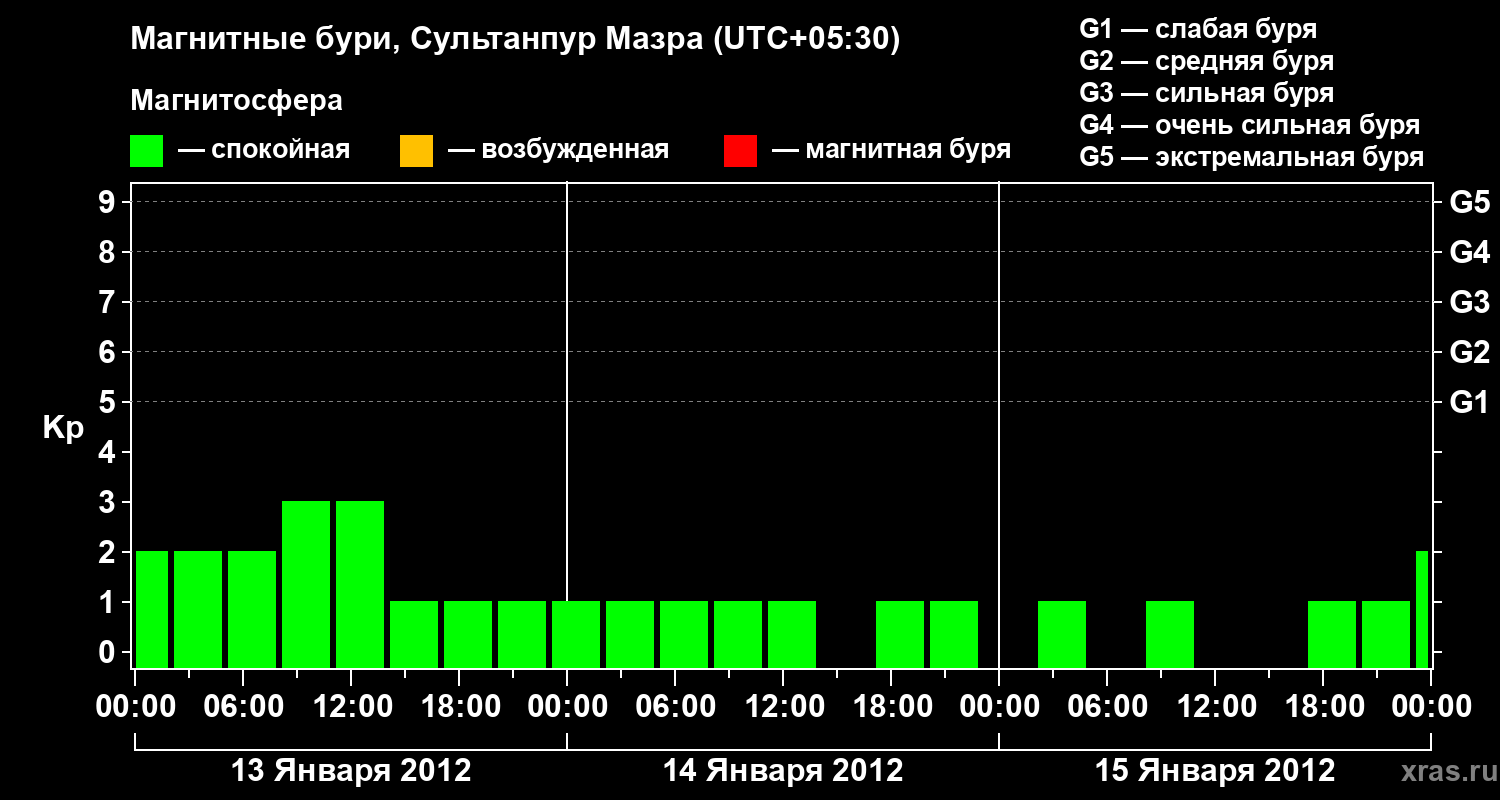Click the right-axis 'G2' level label
1500x800 pixels.
[1469, 353]
